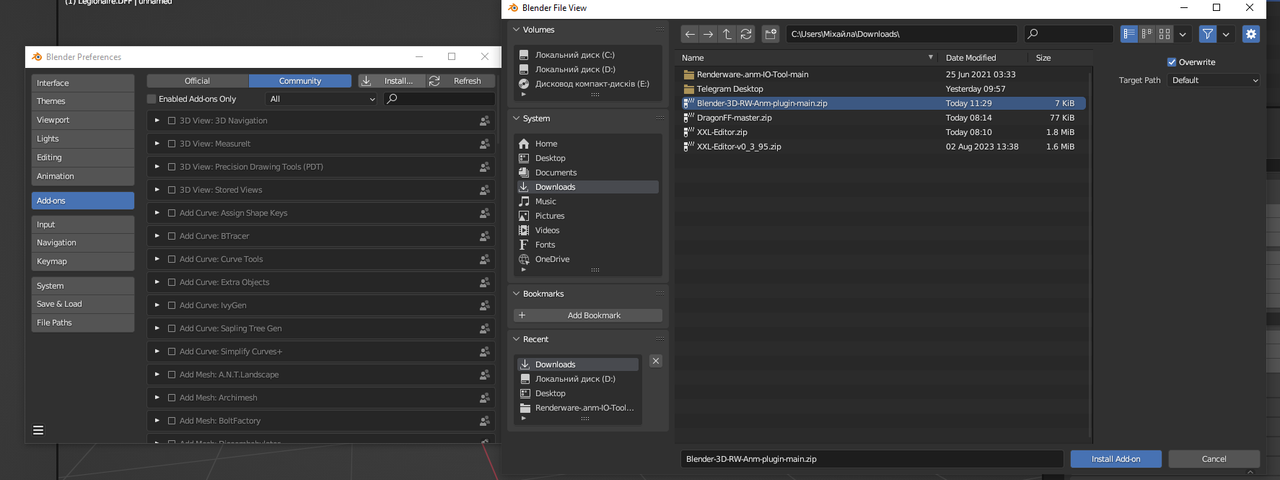The width and height of the screenshot is (1280, 480).
Task: Cancel the file browser dialog
Action: click(1214, 459)
